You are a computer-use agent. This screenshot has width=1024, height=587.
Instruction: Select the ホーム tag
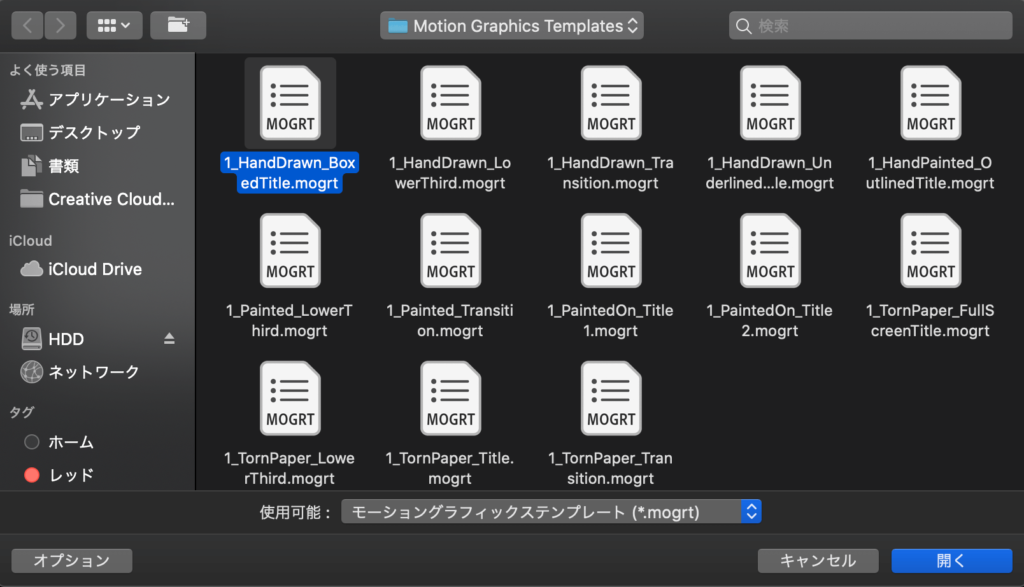pyautogui.click(x=59, y=442)
